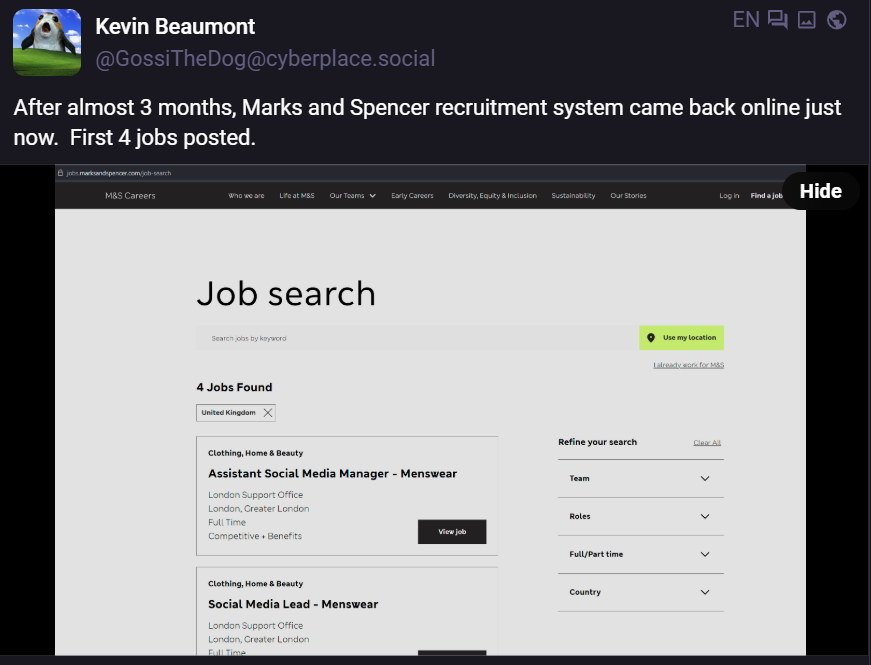Click the United Kingdom filter label
This screenshot has width=871, height=665.
click(228, 413)
